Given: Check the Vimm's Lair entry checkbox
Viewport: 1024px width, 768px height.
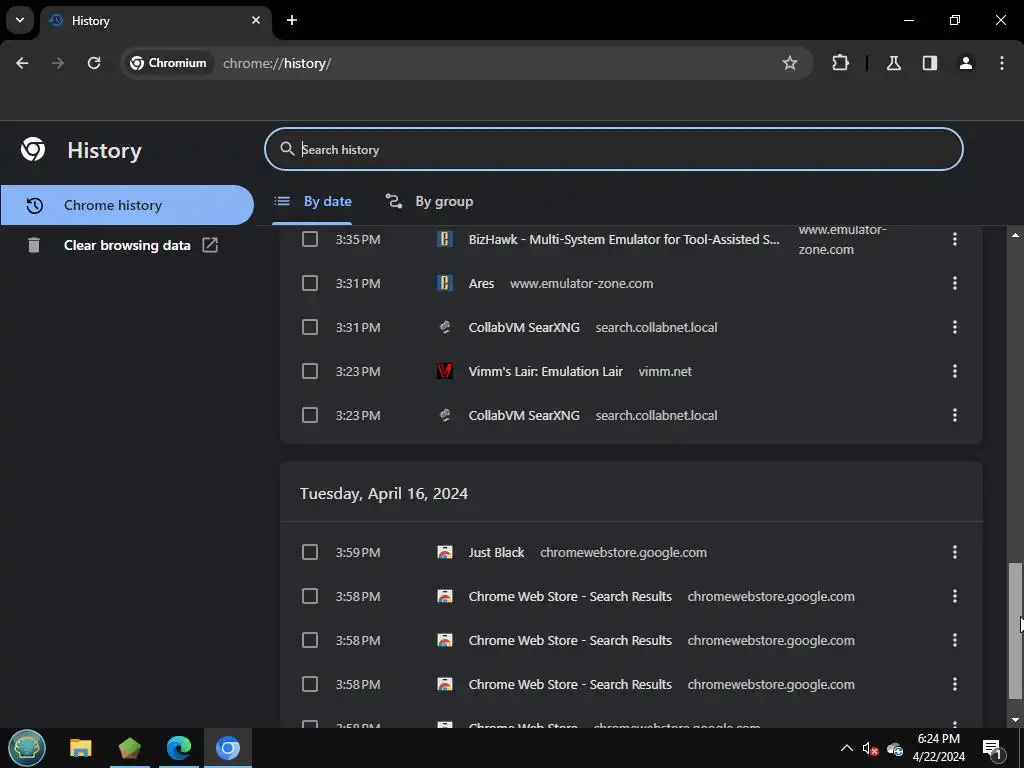Looking at the screenshot, I should coord(310,371).
